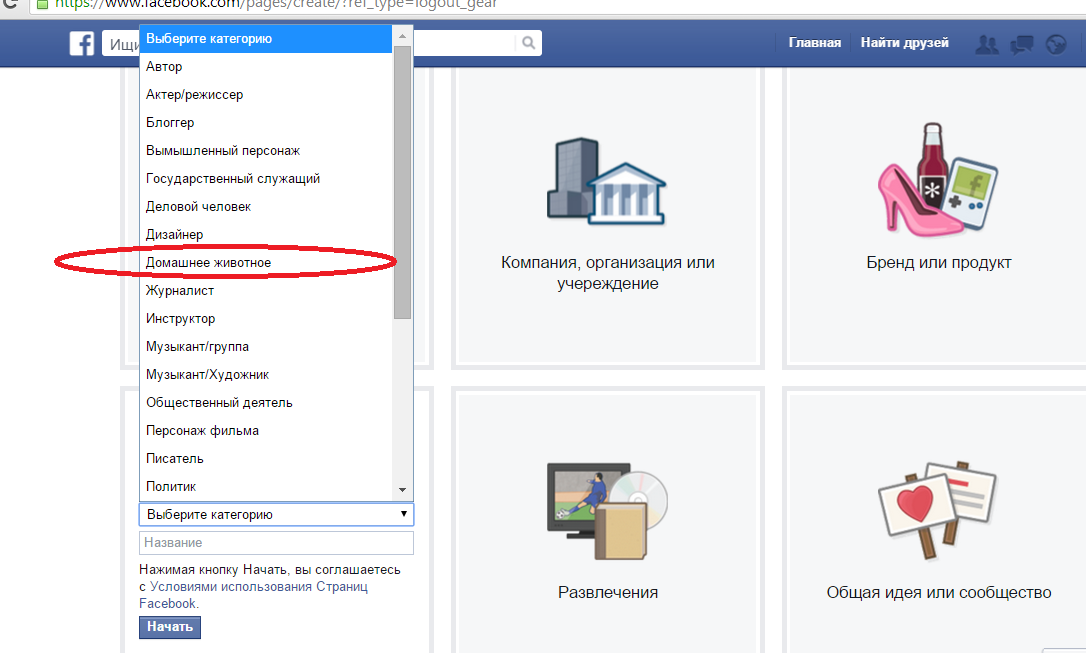1086x654 pixels.
Task: Select "Политик" from the category list
Action: click(x=171, y=487)
